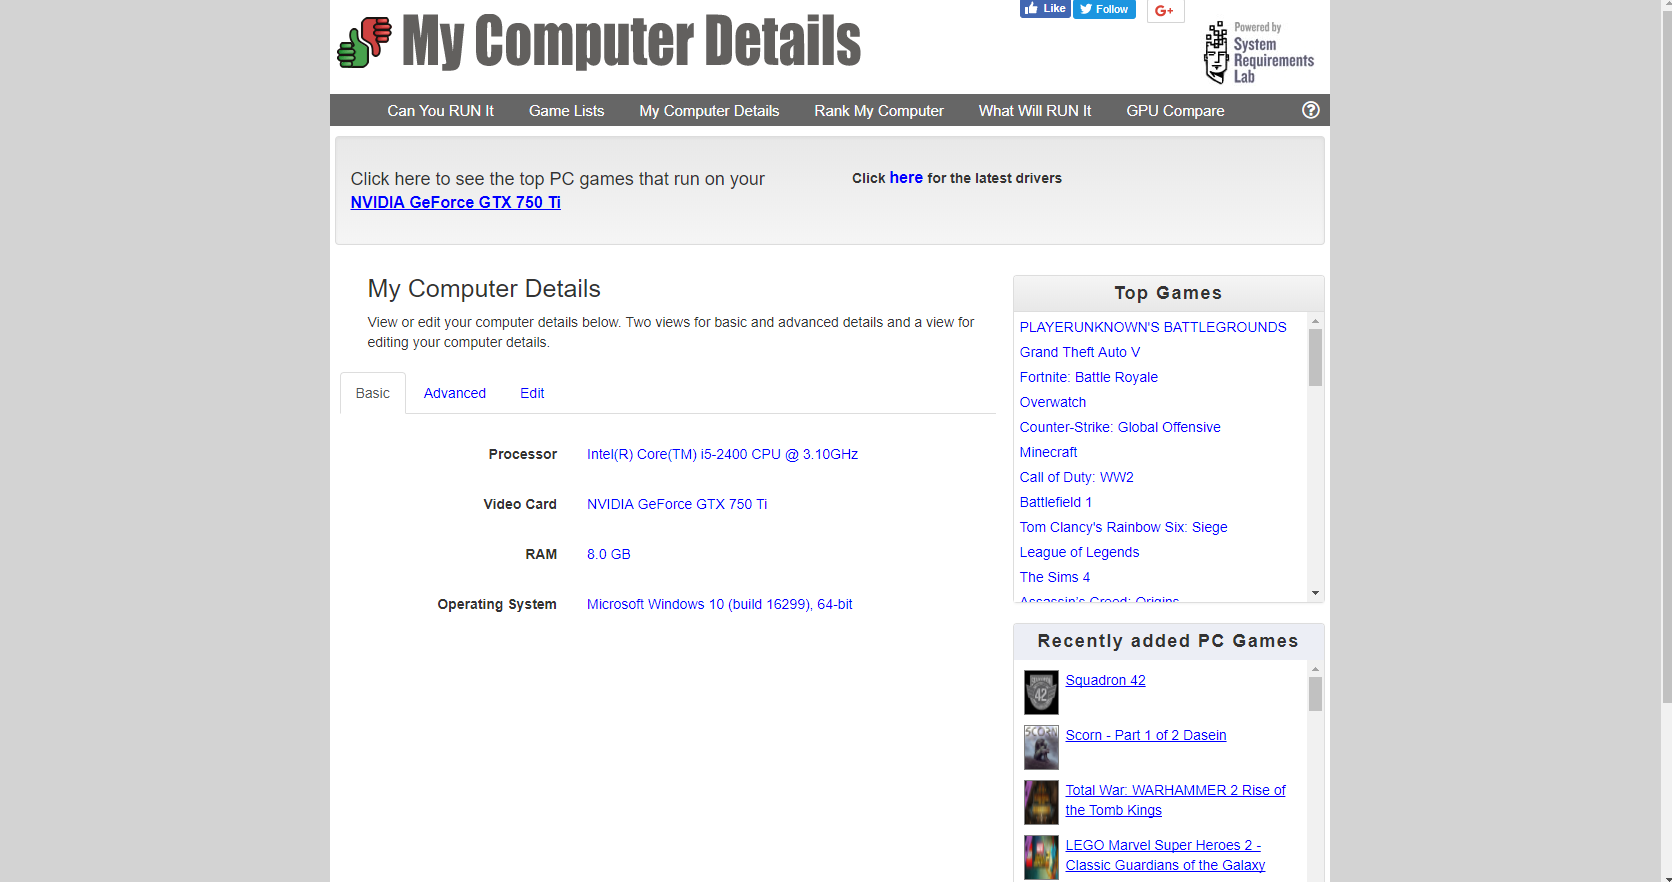Open Grand Theft Auto V link
Image resolution: width=1672 pixels, height=882 pixels.
pos(1080,352)
